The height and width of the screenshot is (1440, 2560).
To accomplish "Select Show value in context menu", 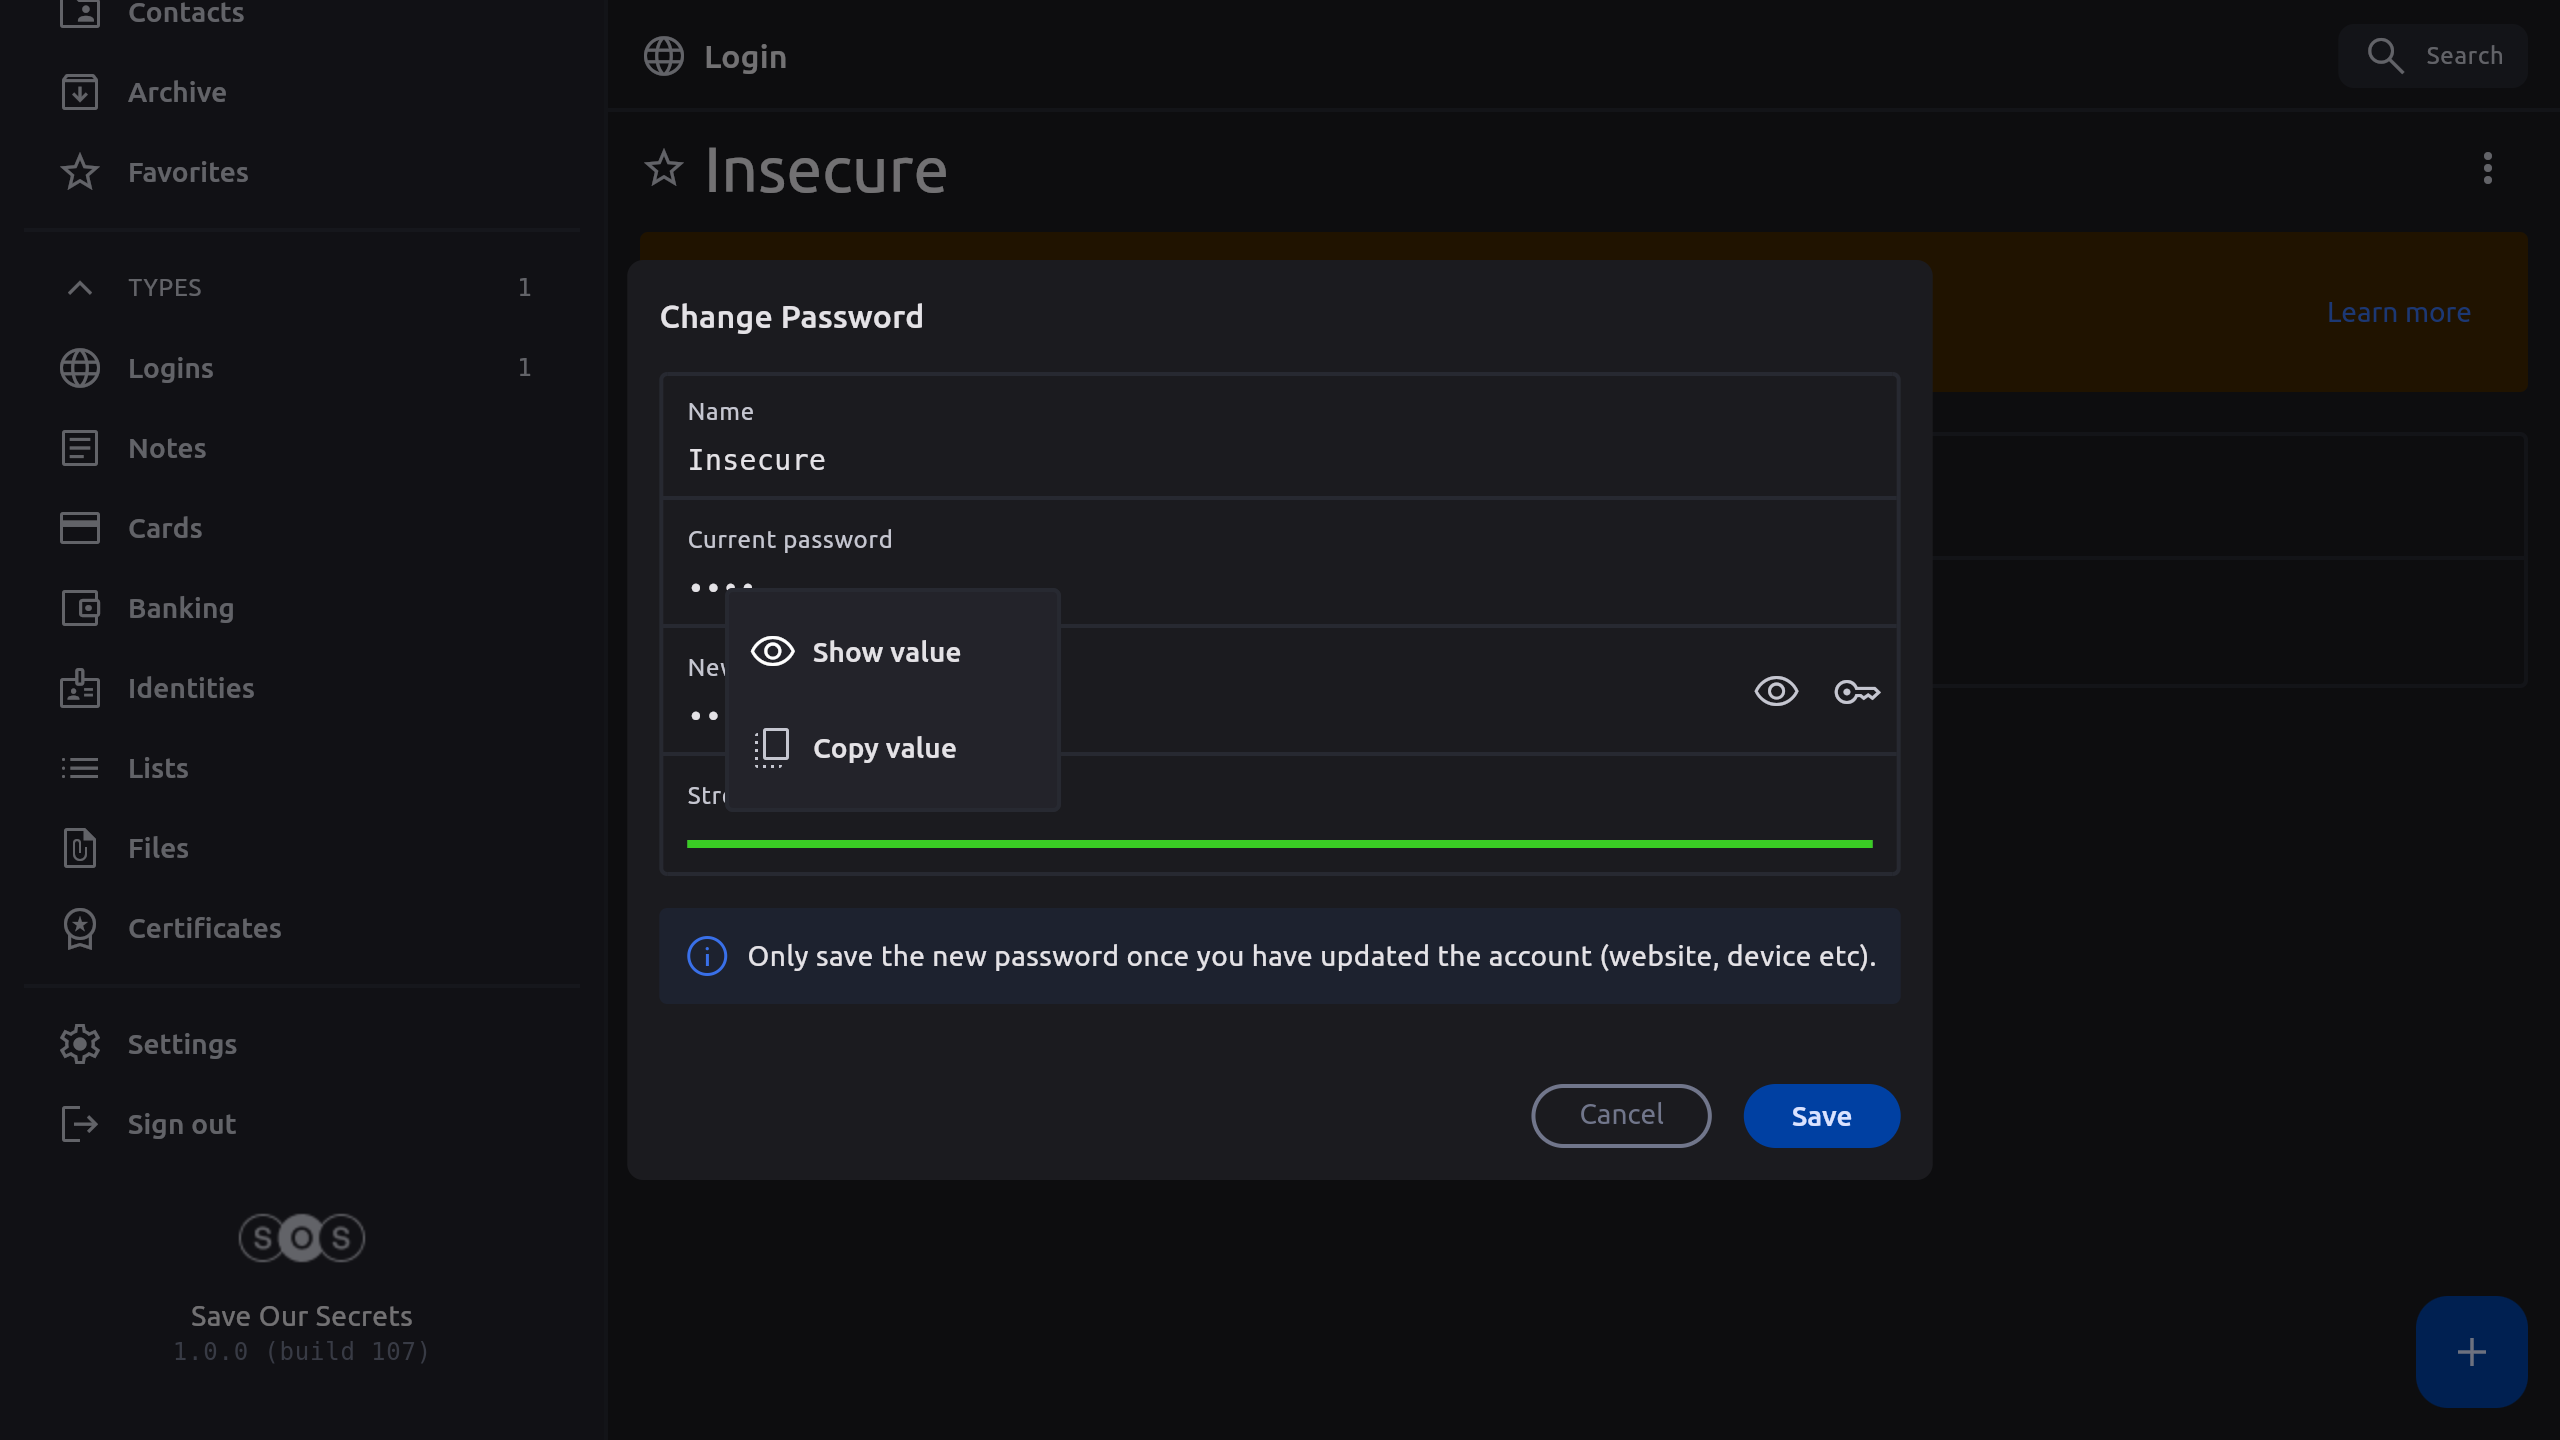I will pyautogui.click(x=886, y=652).
